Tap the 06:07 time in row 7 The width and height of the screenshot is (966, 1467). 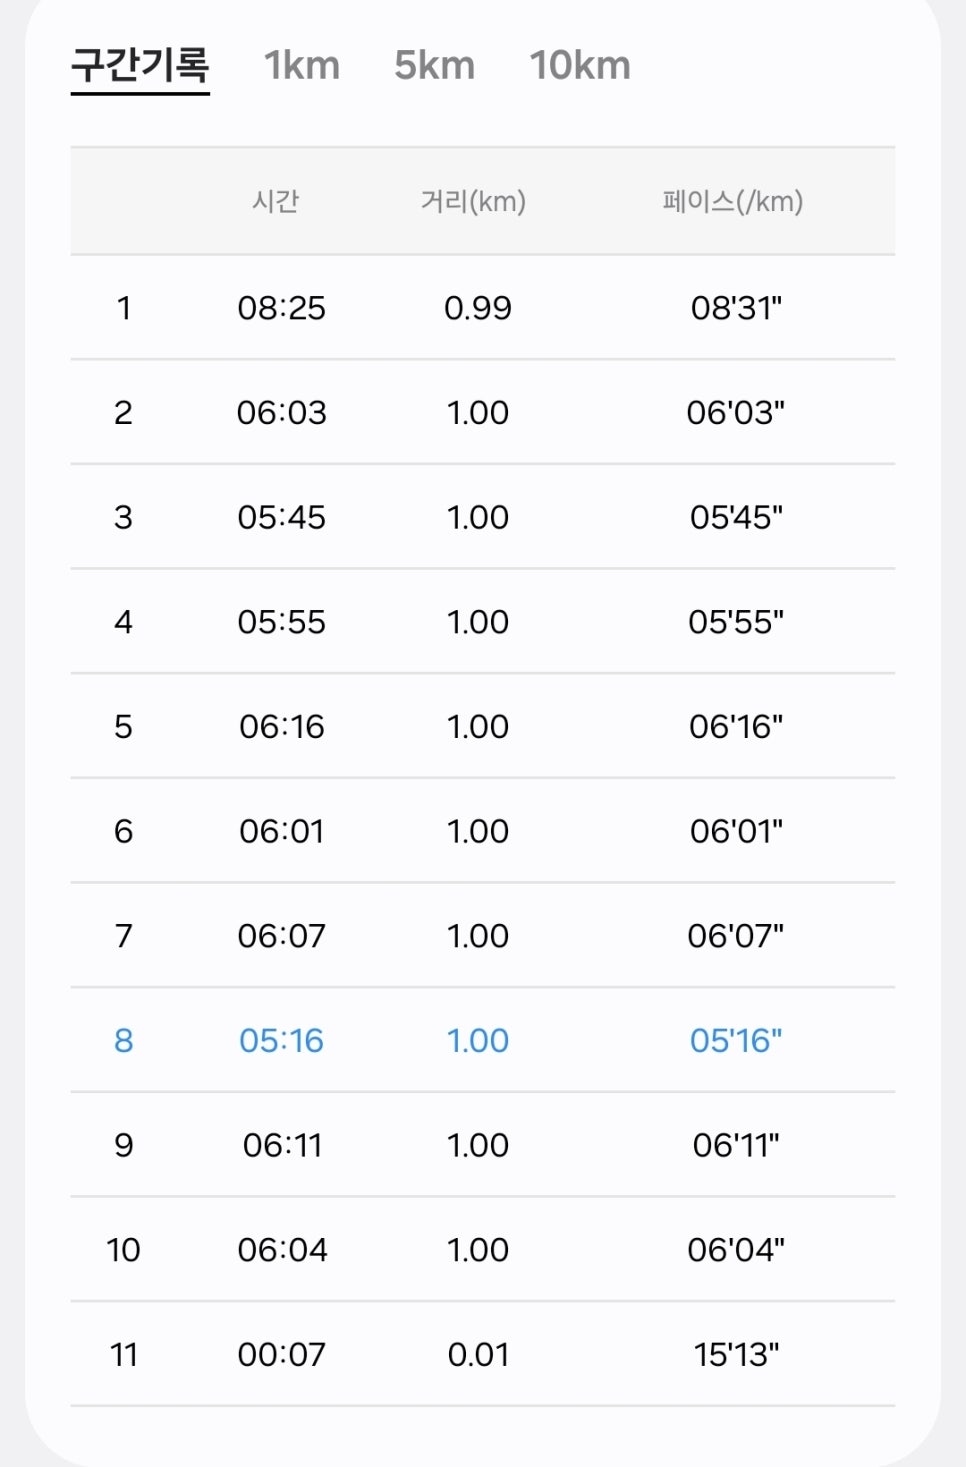click(x=282, y=936)
